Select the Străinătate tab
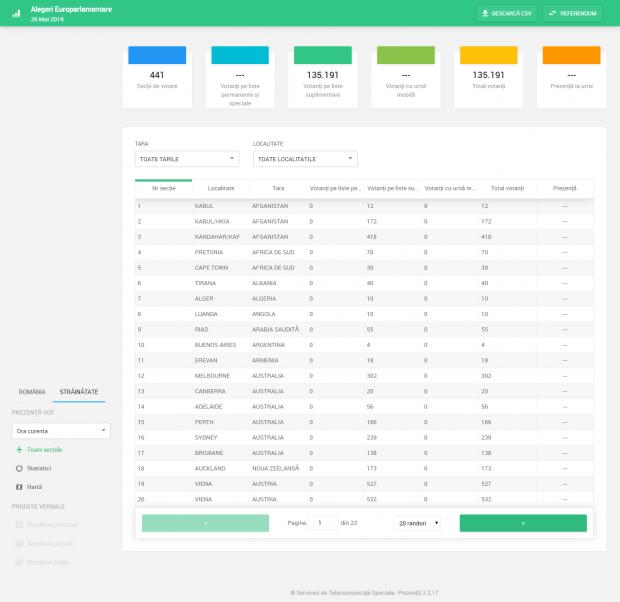The width and height of the screenshot is (620, 602). tap(79, 392)
